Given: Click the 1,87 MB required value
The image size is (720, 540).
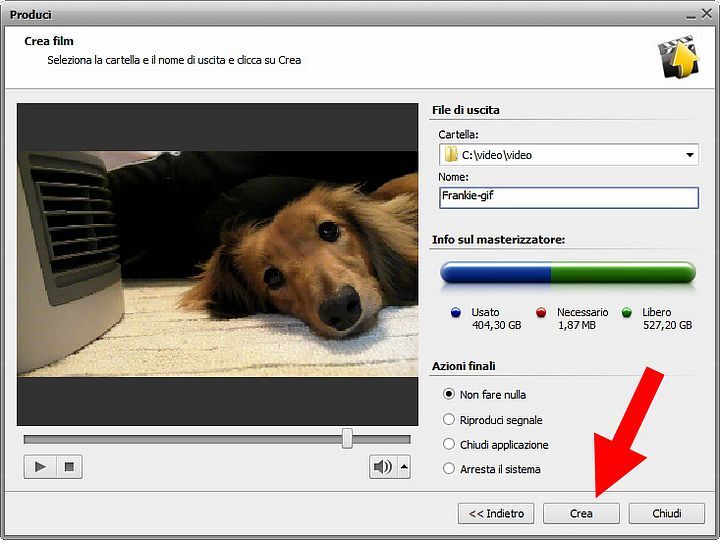Looking at the screenshot, I should tap(577, 325).
